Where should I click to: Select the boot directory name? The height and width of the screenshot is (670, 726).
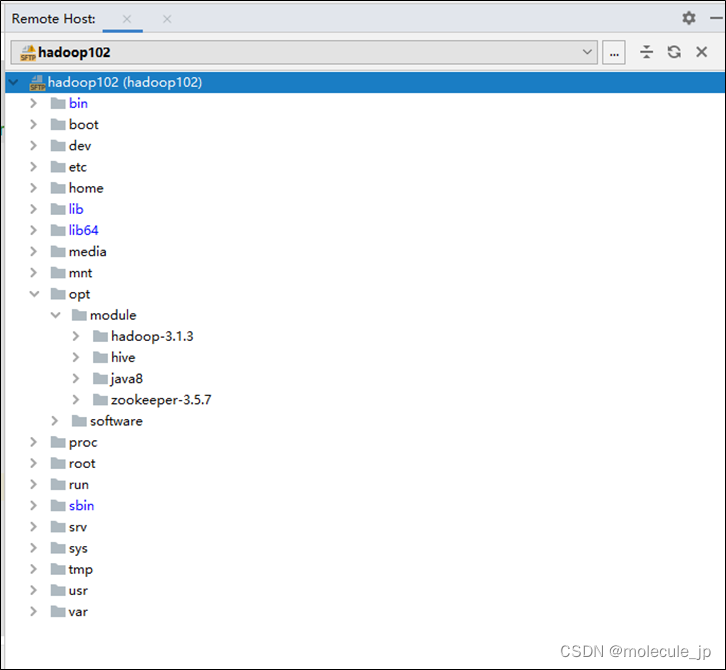[84, 125]
